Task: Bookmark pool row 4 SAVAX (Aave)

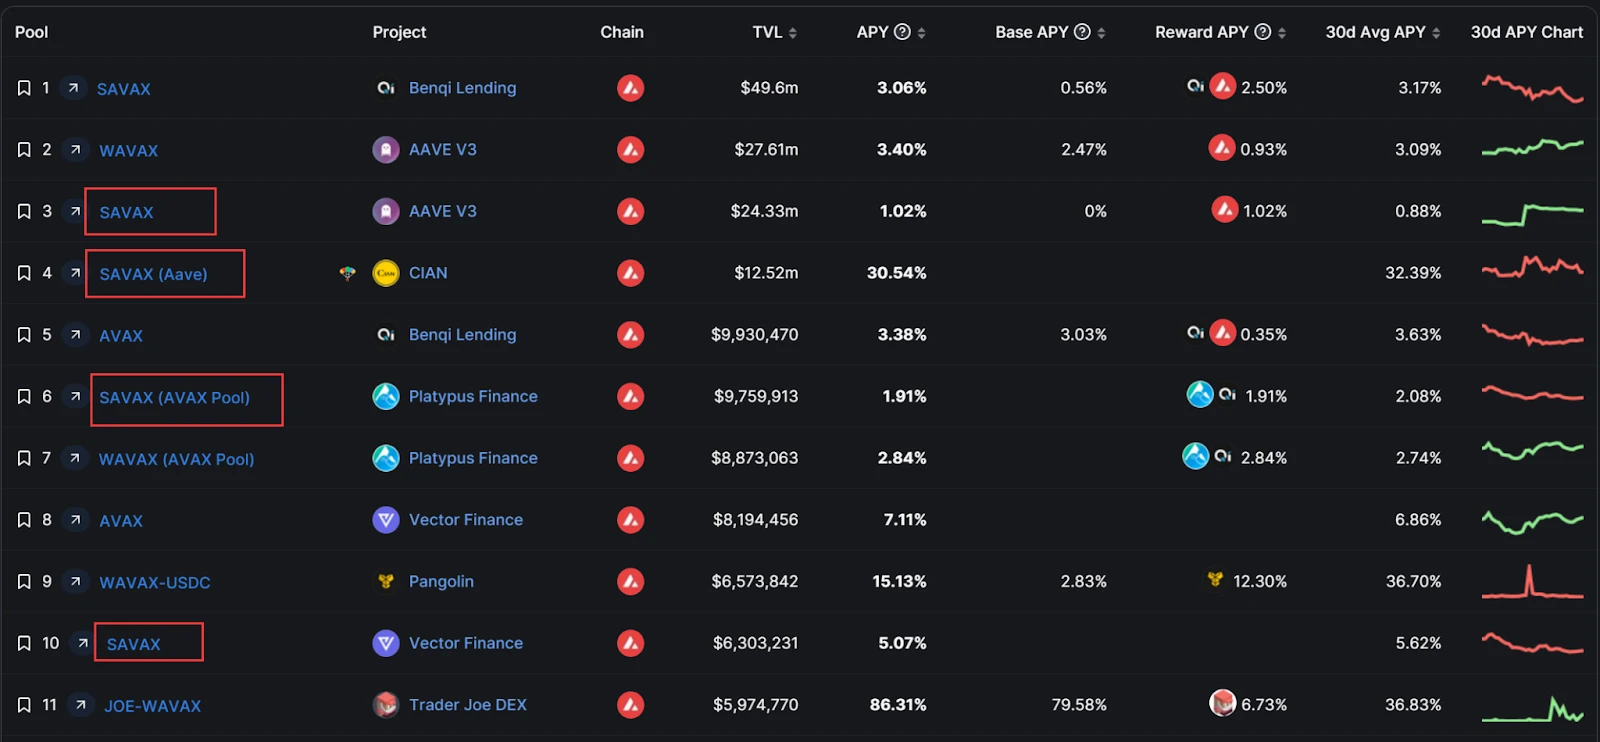Action: 24,273
